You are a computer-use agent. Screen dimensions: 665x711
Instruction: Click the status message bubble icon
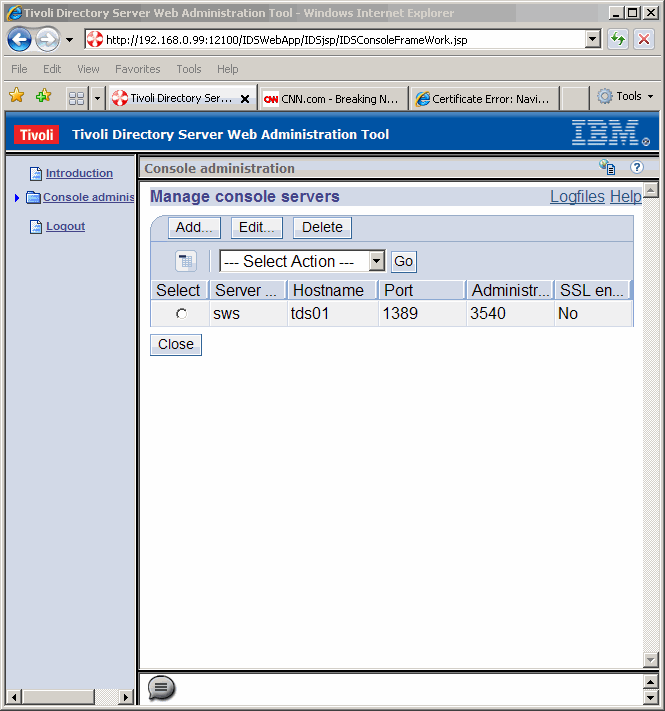tap(161, 688)
